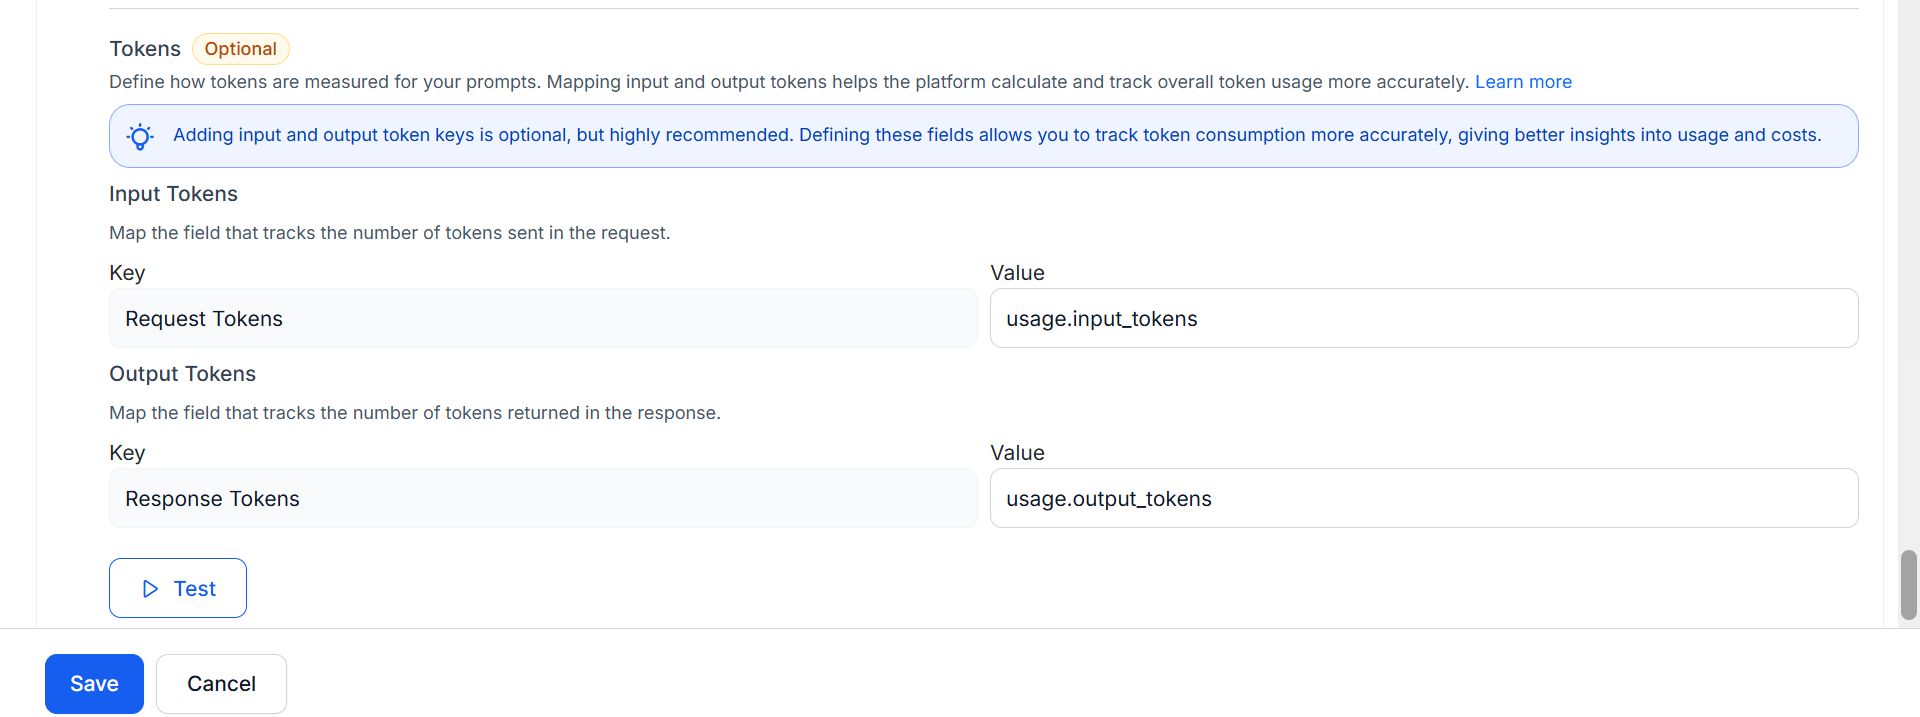Click the lightbulb tip icon

pos(140,136)
